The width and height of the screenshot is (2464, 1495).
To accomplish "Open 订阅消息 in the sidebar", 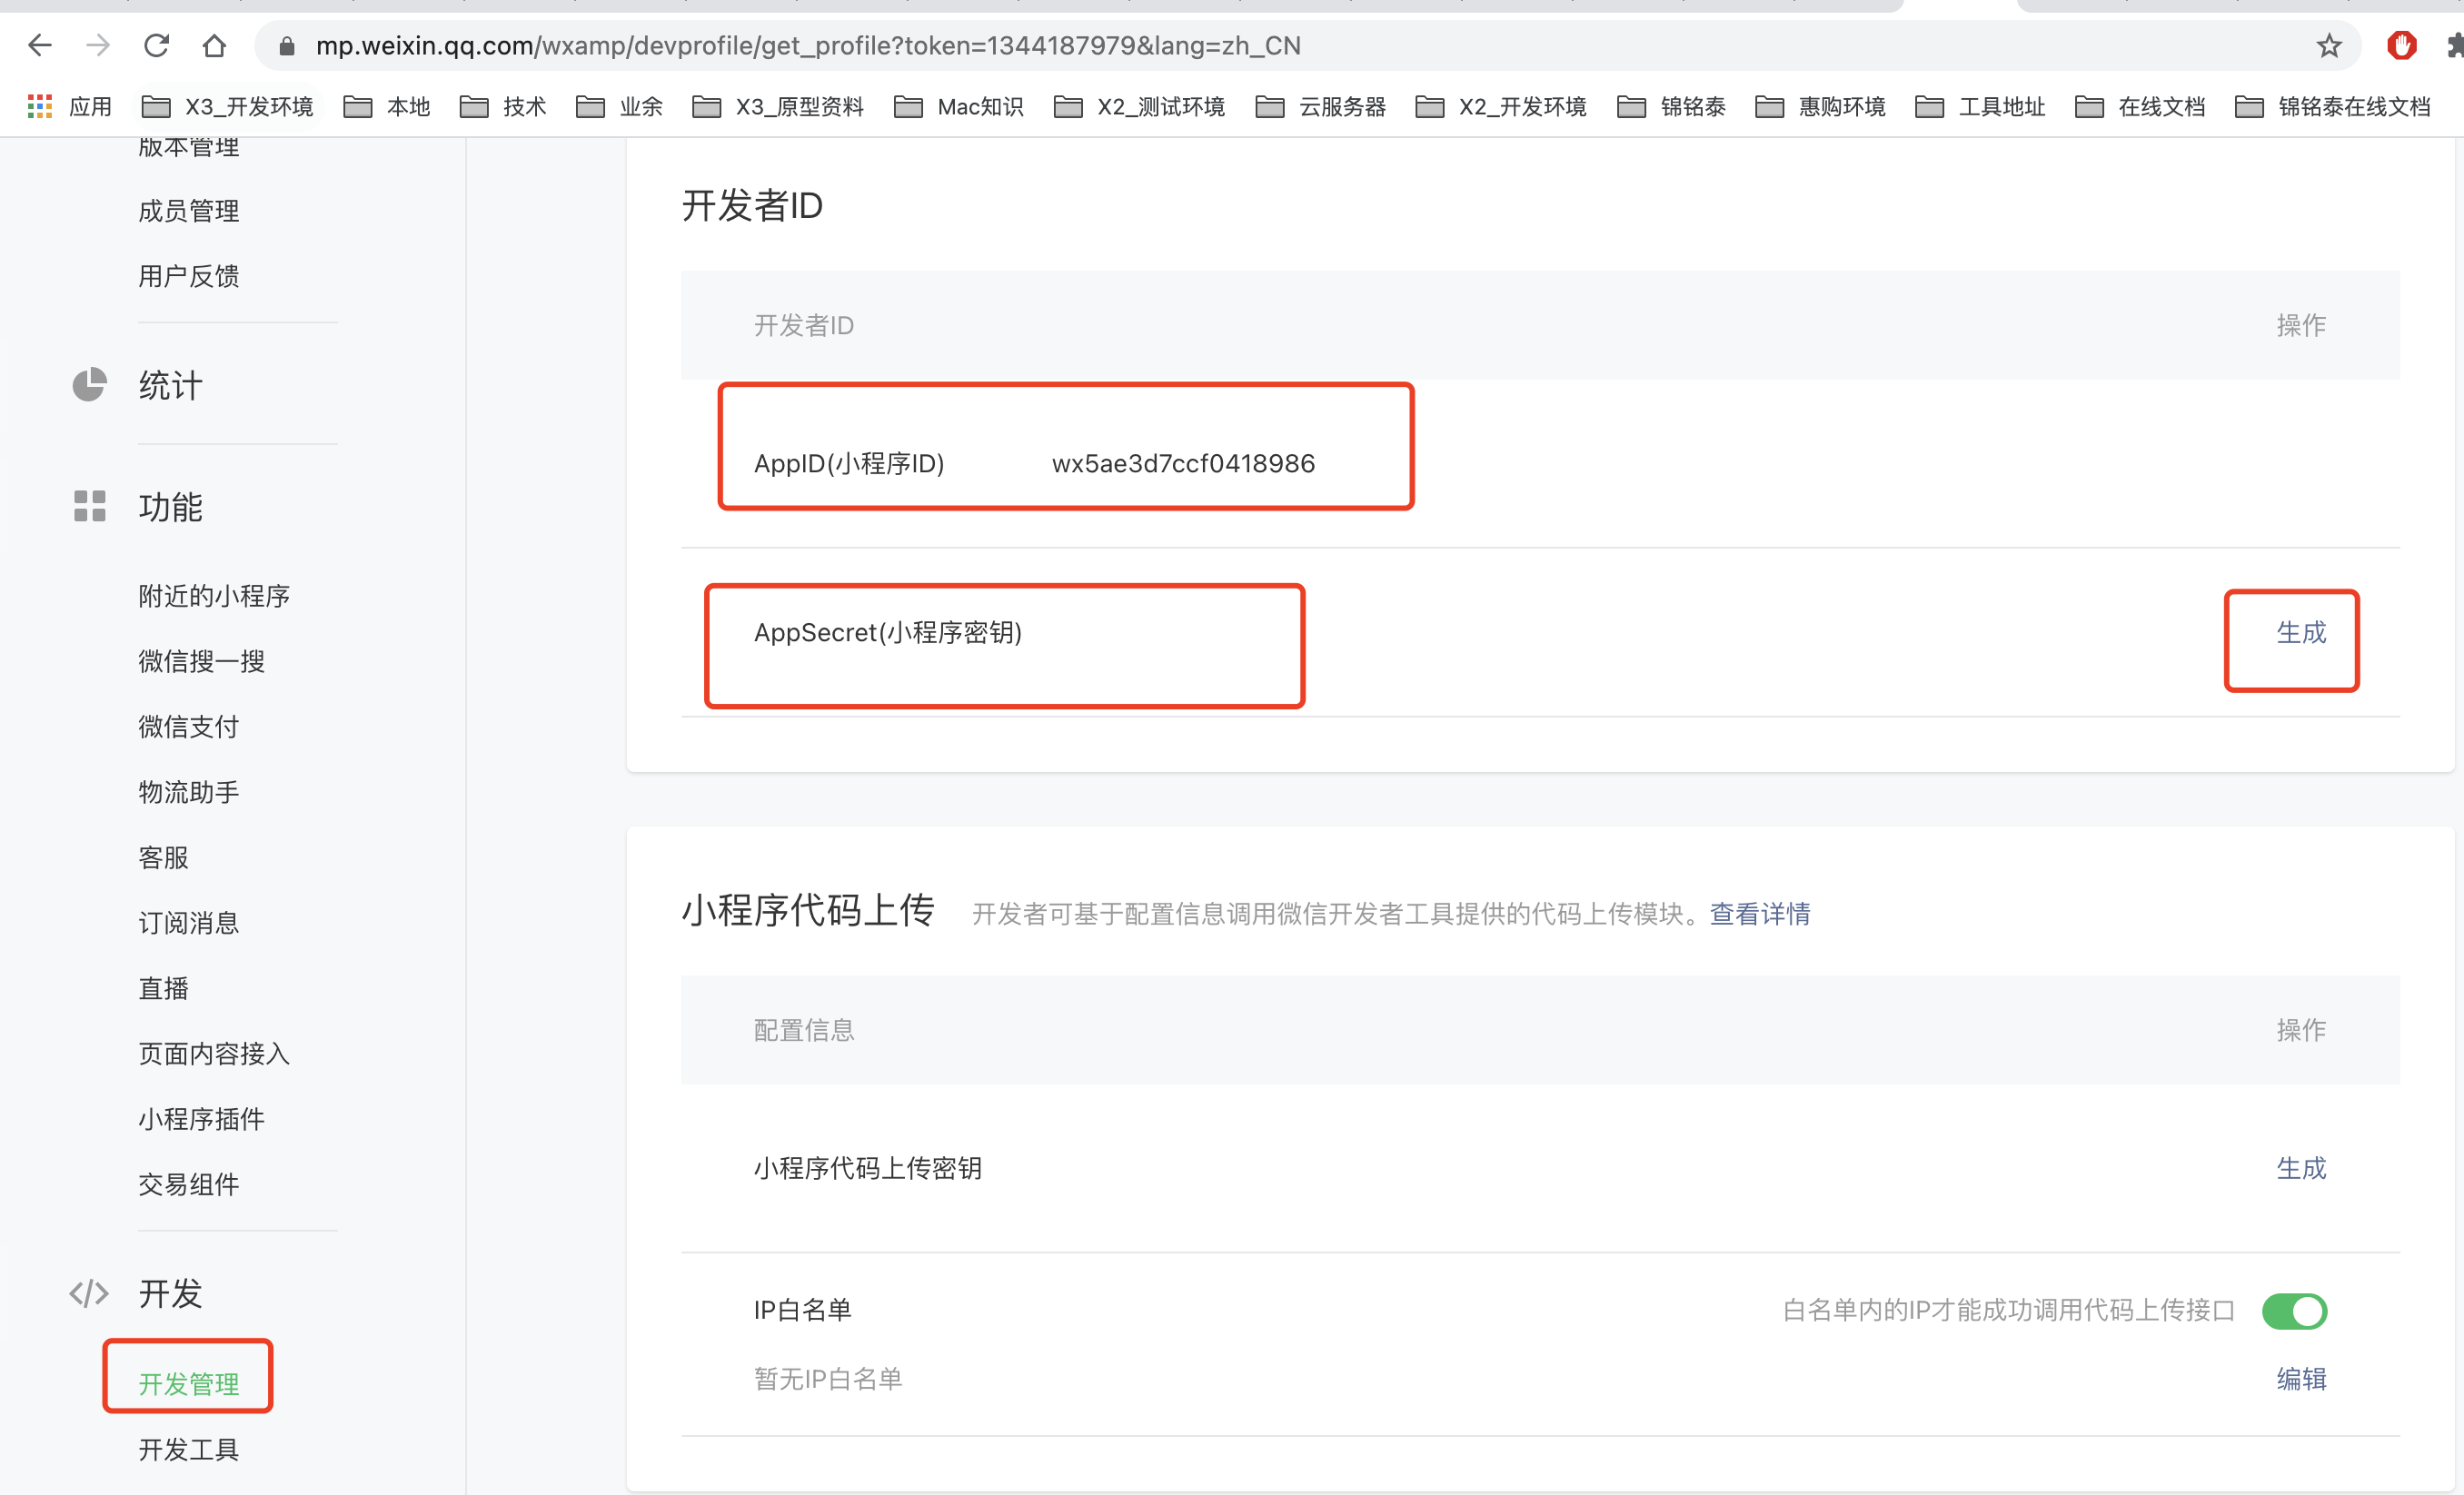I will pos(188,922).
